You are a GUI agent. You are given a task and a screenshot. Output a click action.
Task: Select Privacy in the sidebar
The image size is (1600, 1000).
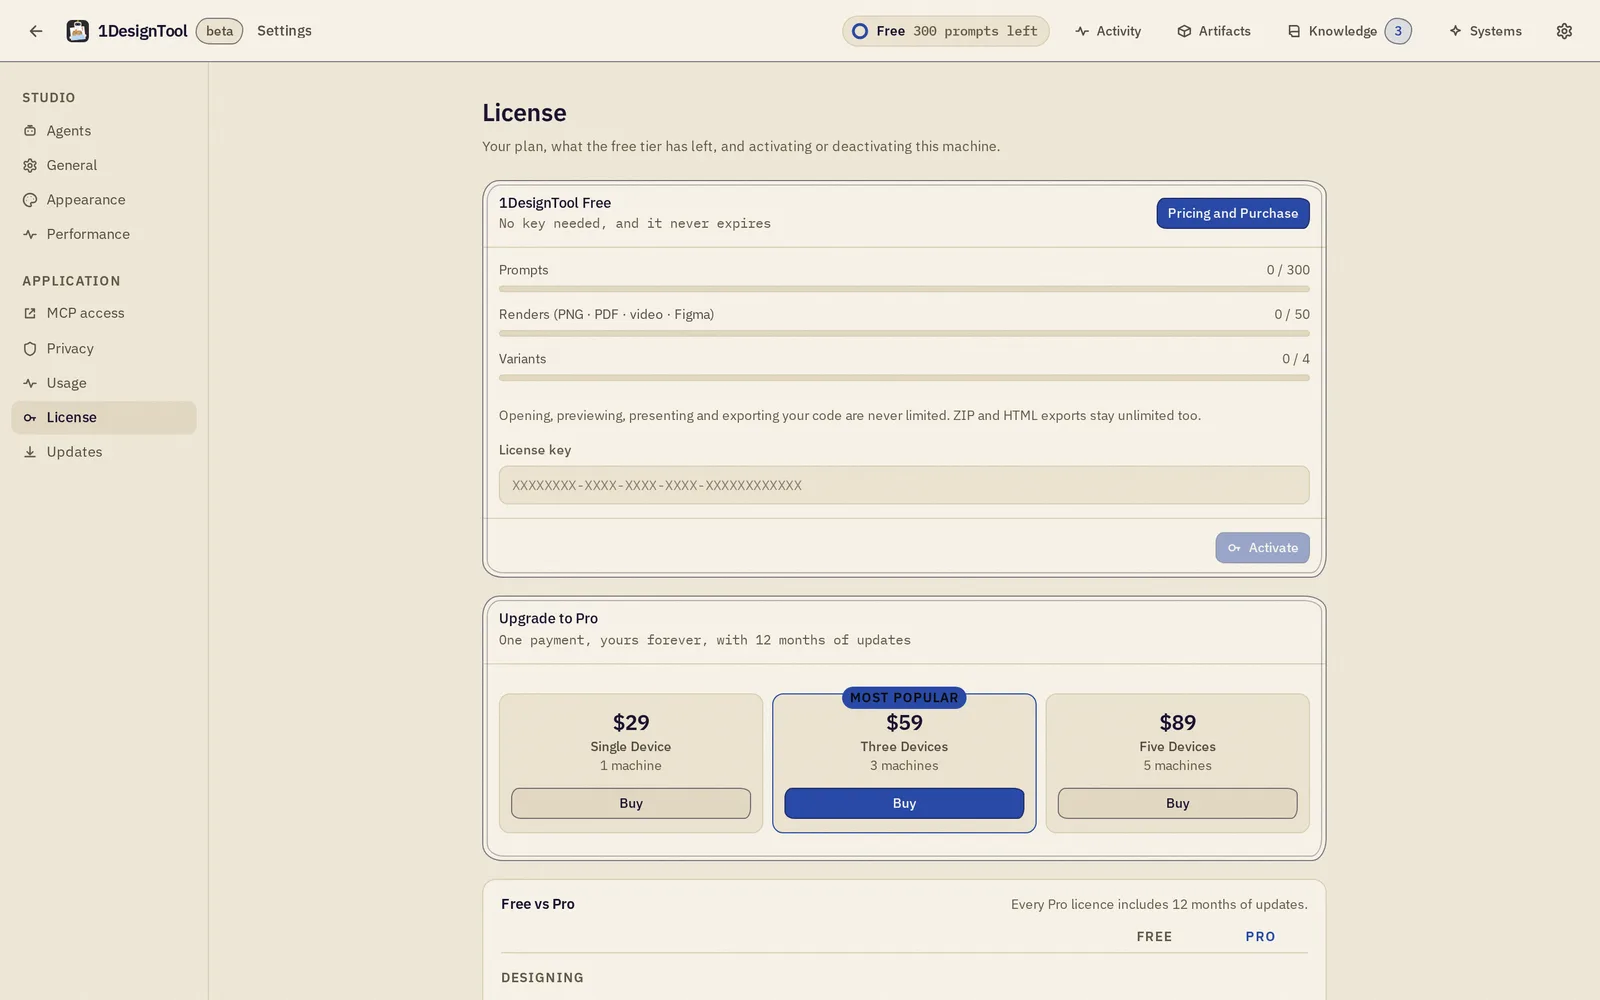(x=104, y=348)
